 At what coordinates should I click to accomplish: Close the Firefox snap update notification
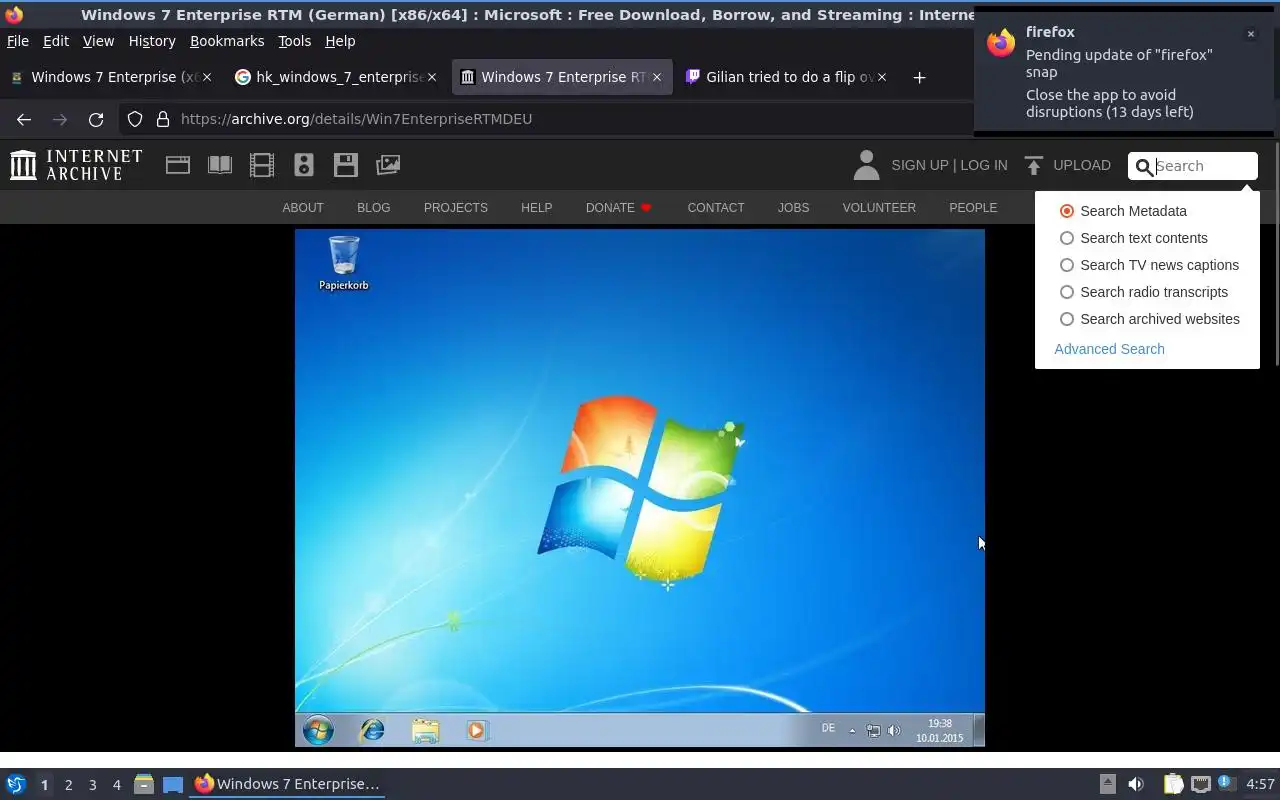1250,34
